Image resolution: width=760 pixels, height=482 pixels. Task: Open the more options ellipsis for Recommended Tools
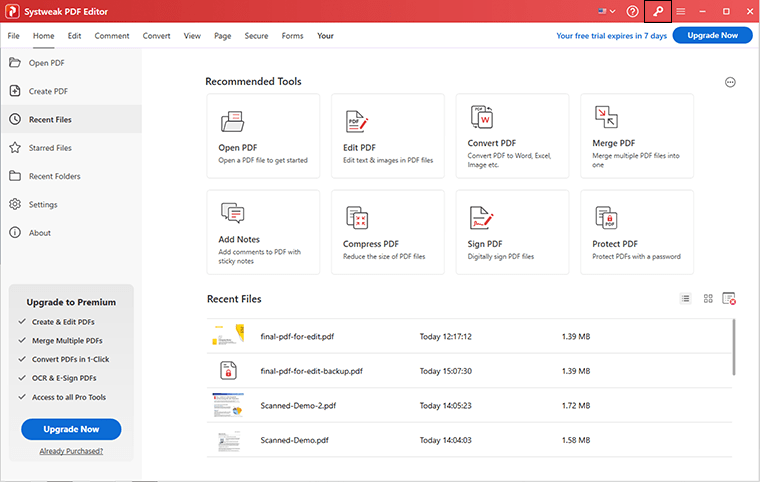tap(730, 82)
